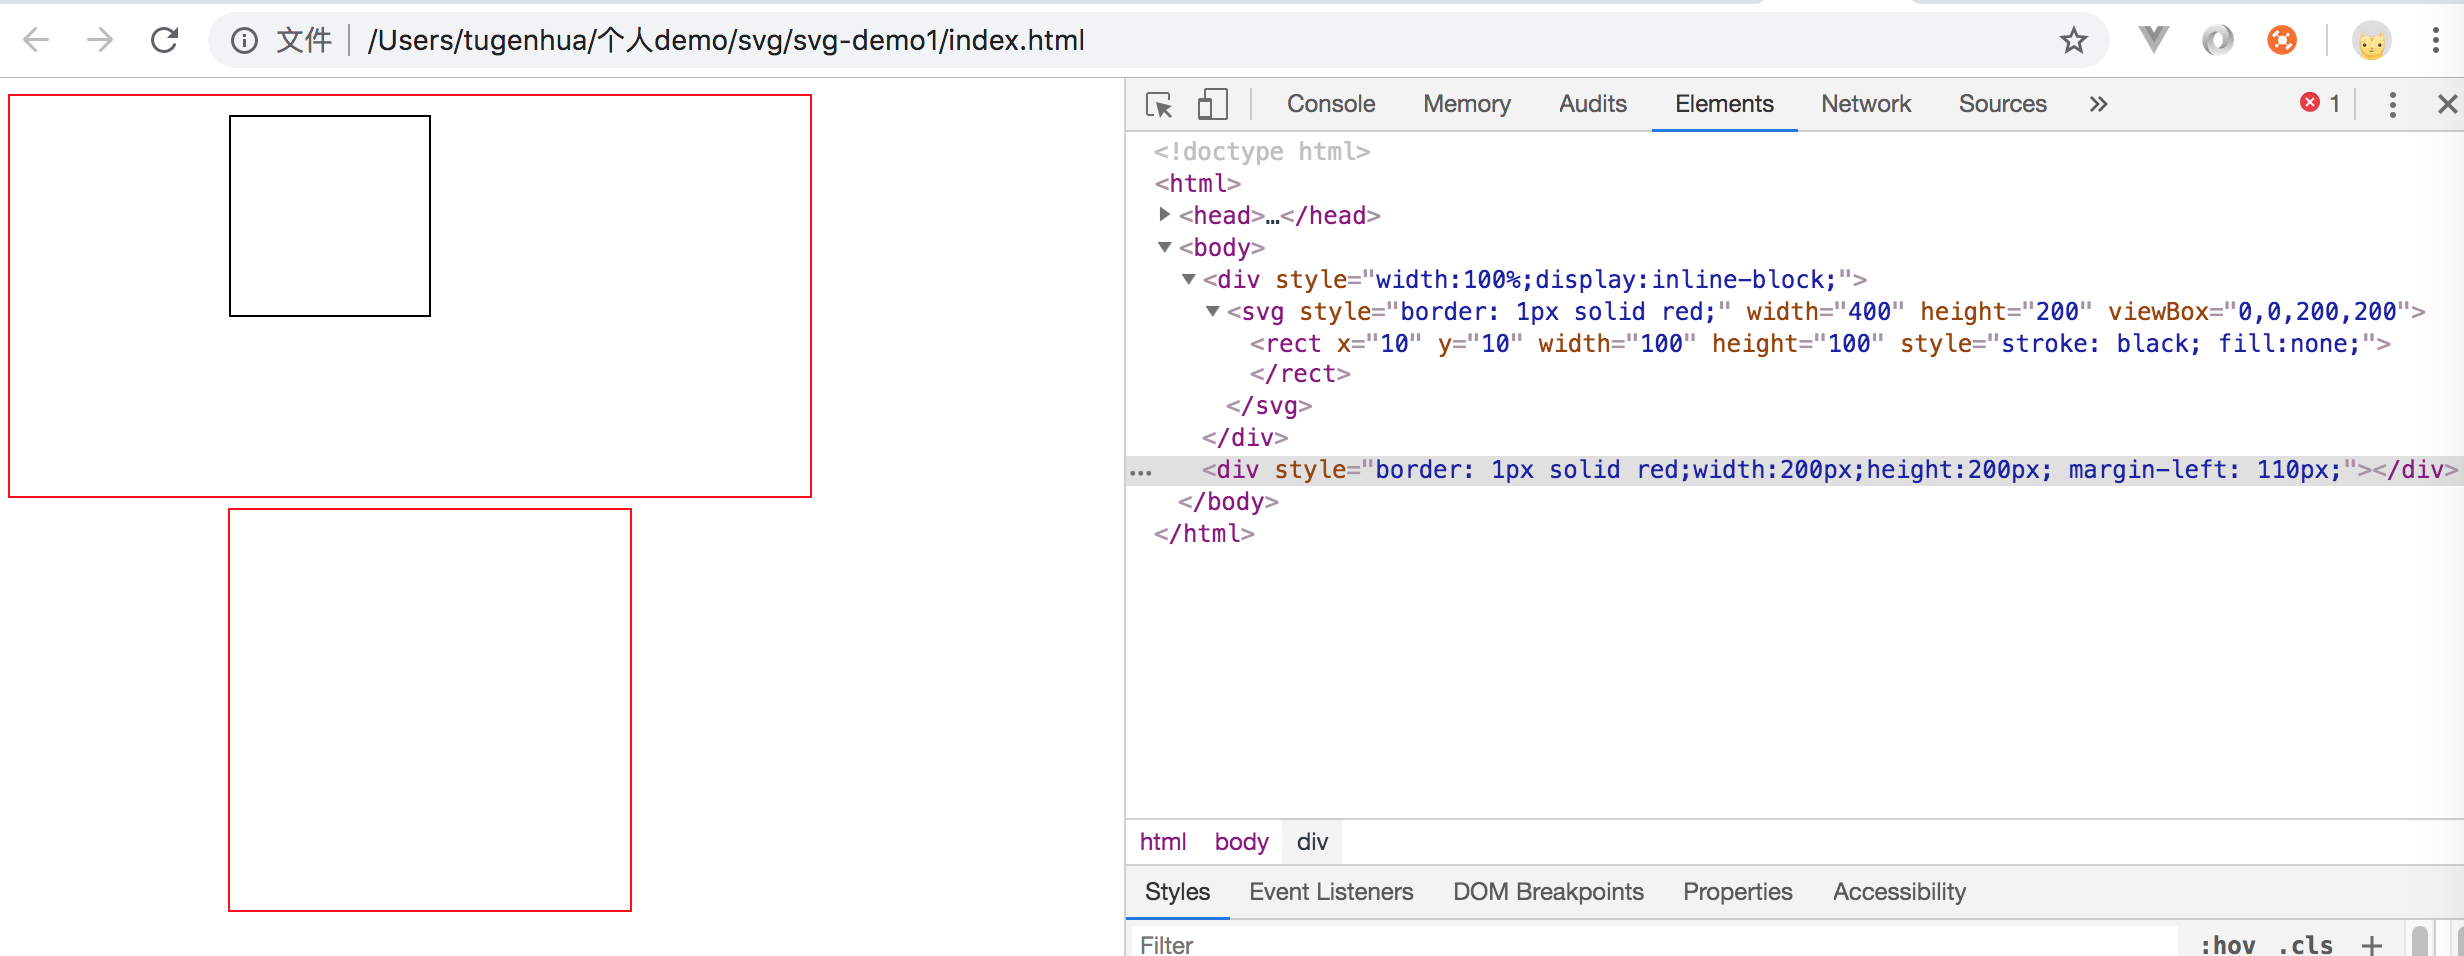This screenshot has height=956, width=2464.
Task: Toggle the device toolbar
Action: pyautogui.click(x=1212, y=104)
